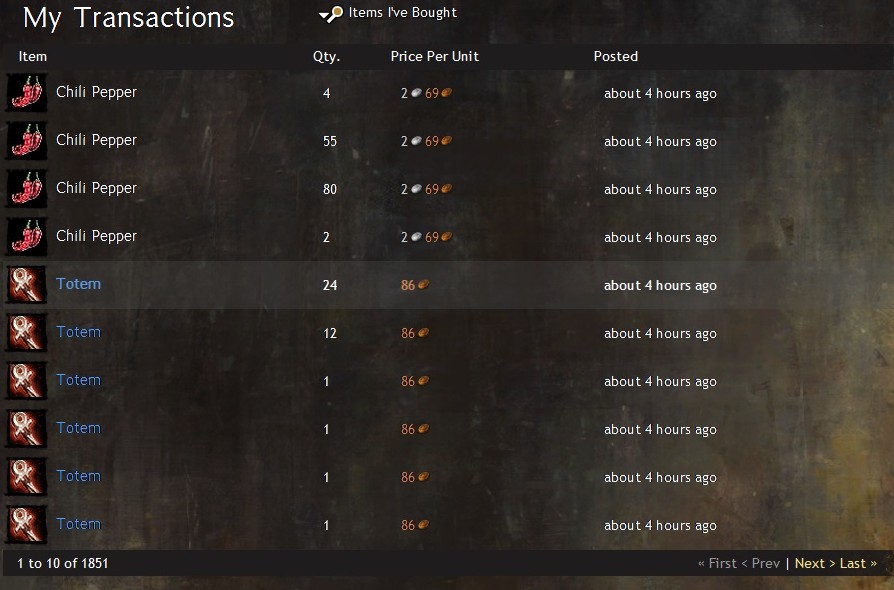This screenshot has height=590, width=894.
Task: Click the Totem icon in the last row
Action: (x=26, y=524)
